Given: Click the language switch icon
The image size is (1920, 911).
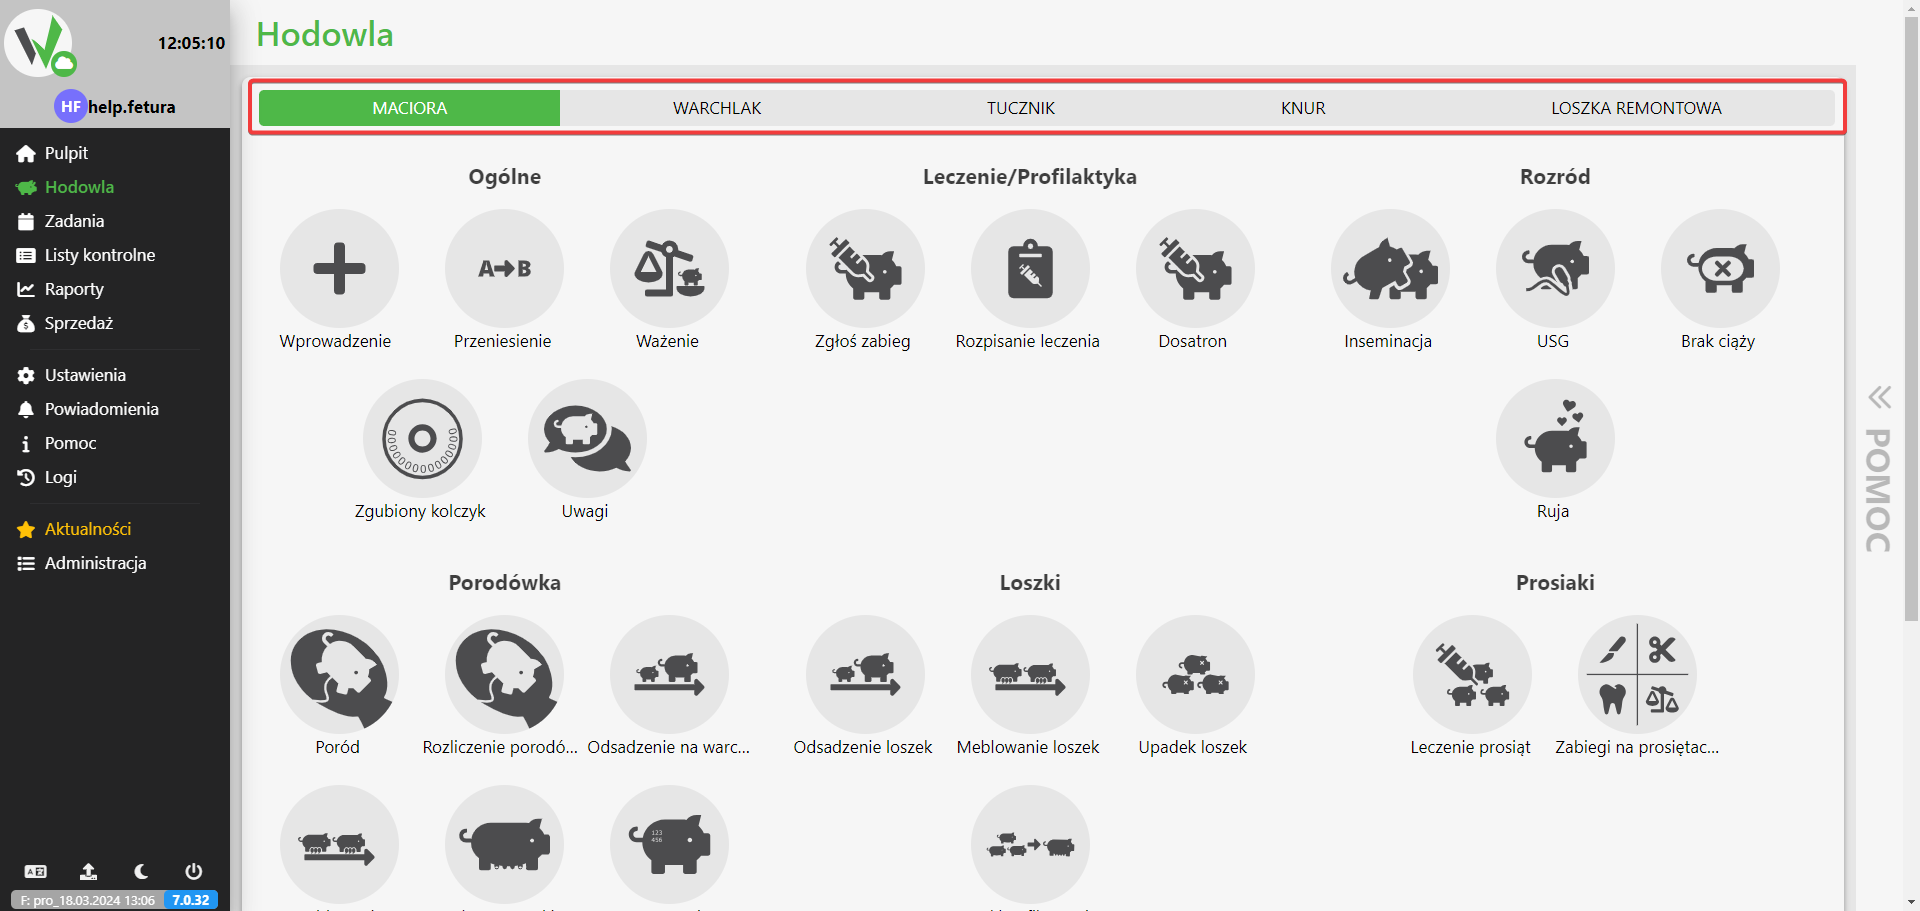Looking at the screenshot, I should [36, 871].
